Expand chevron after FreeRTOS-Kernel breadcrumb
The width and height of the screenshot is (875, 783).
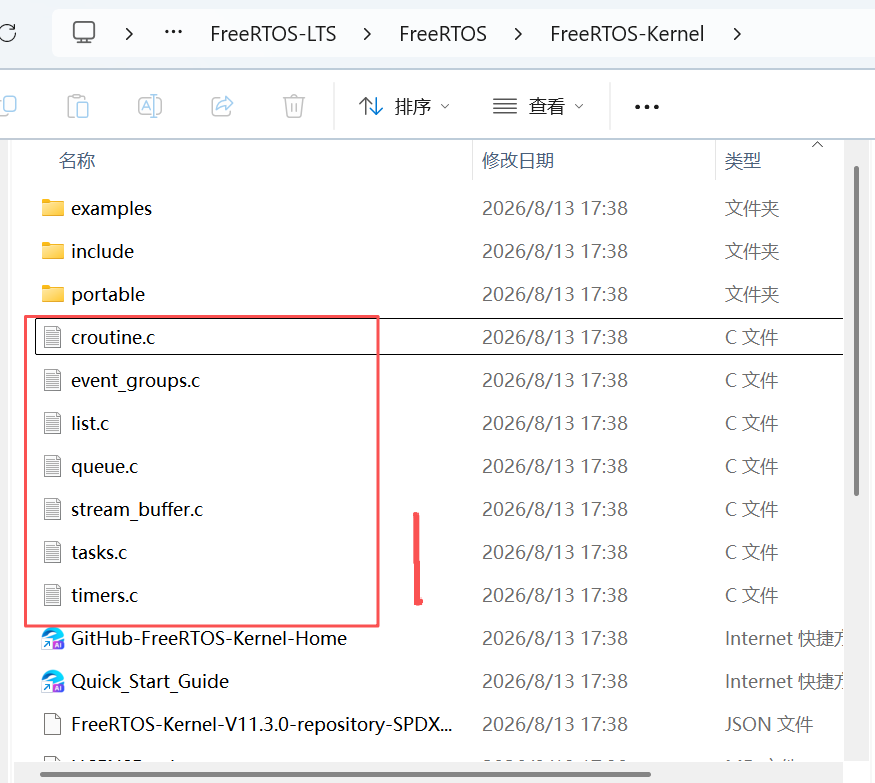[x=737, y=34]
